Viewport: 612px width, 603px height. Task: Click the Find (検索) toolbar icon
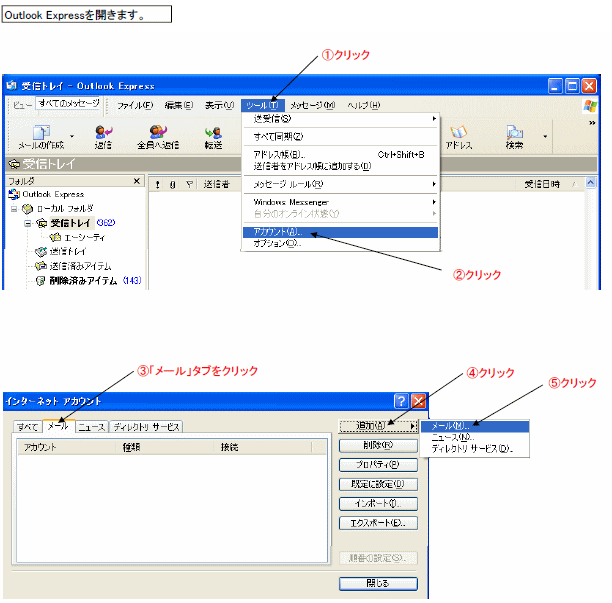[x=514, y=137]
